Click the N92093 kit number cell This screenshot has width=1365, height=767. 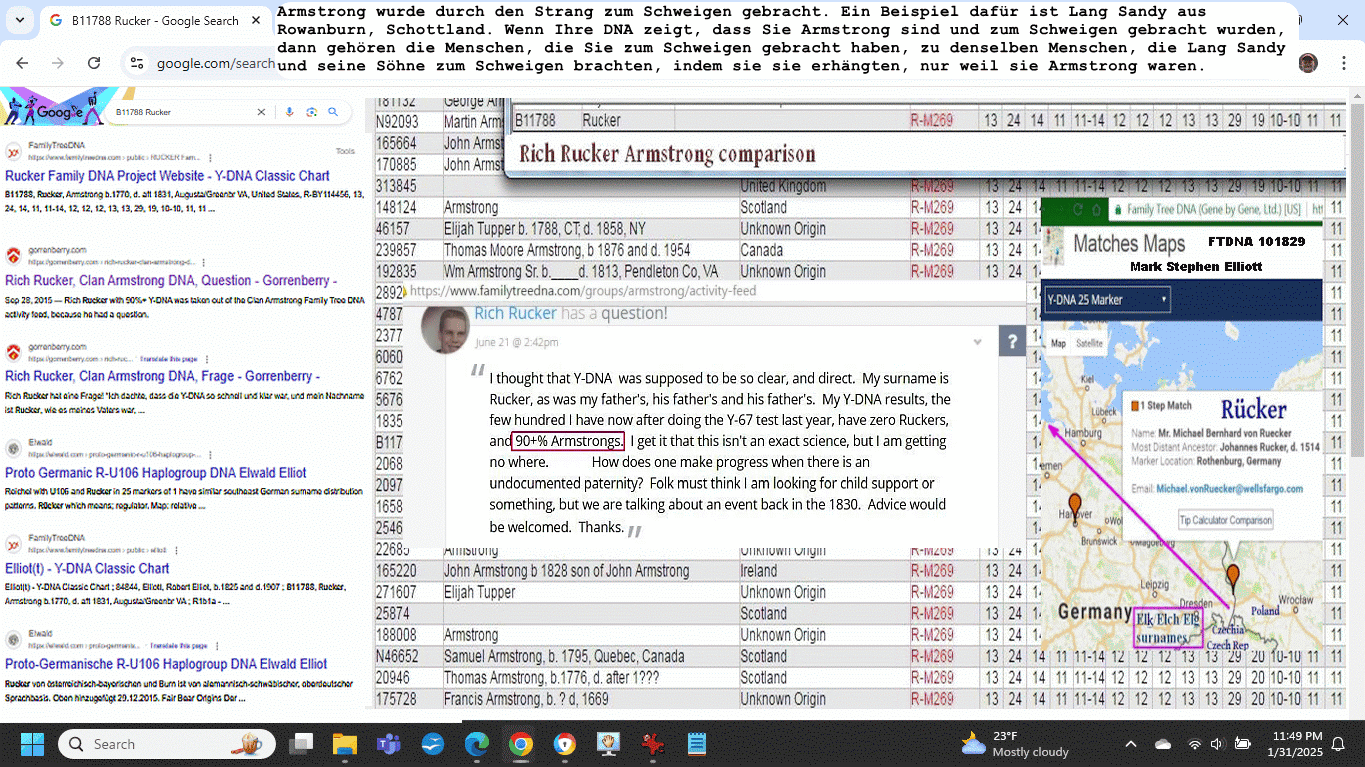pyautogui.click(x=408, y=122)
